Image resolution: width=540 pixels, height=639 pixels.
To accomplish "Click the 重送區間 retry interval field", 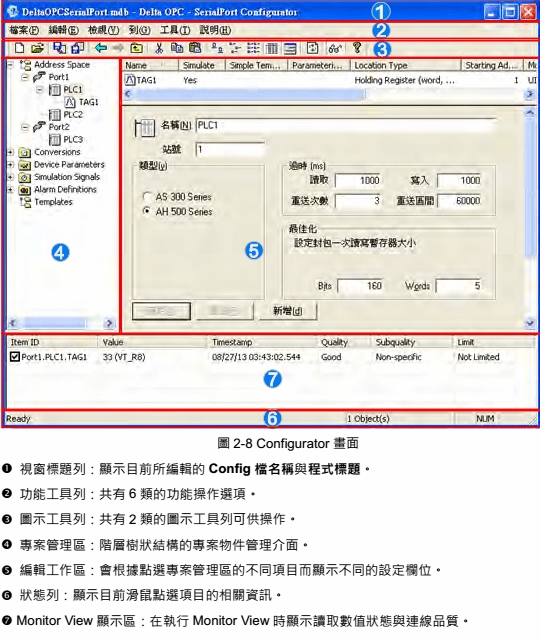I will 459,201.
